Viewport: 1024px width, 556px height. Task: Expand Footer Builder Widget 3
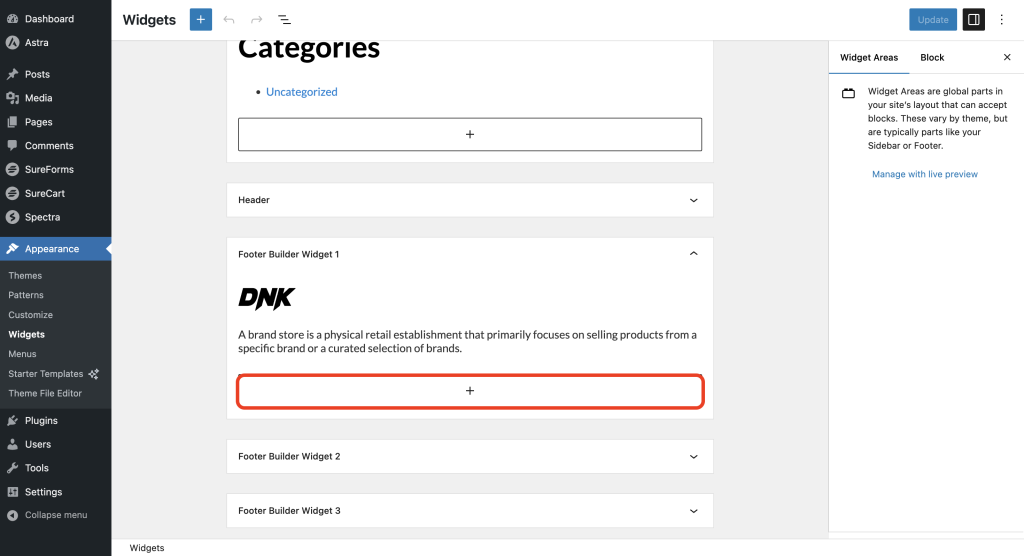pyautogui.click(x=694, y=511)
